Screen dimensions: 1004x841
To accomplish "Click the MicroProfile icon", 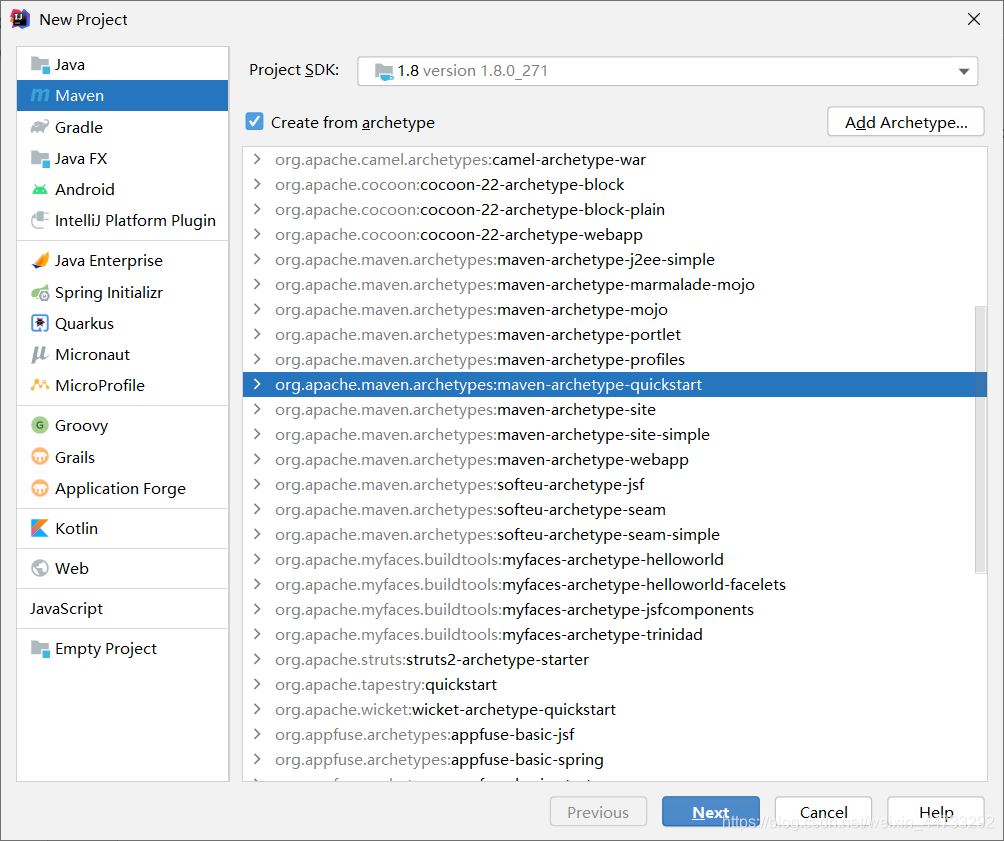I will 40,385.
